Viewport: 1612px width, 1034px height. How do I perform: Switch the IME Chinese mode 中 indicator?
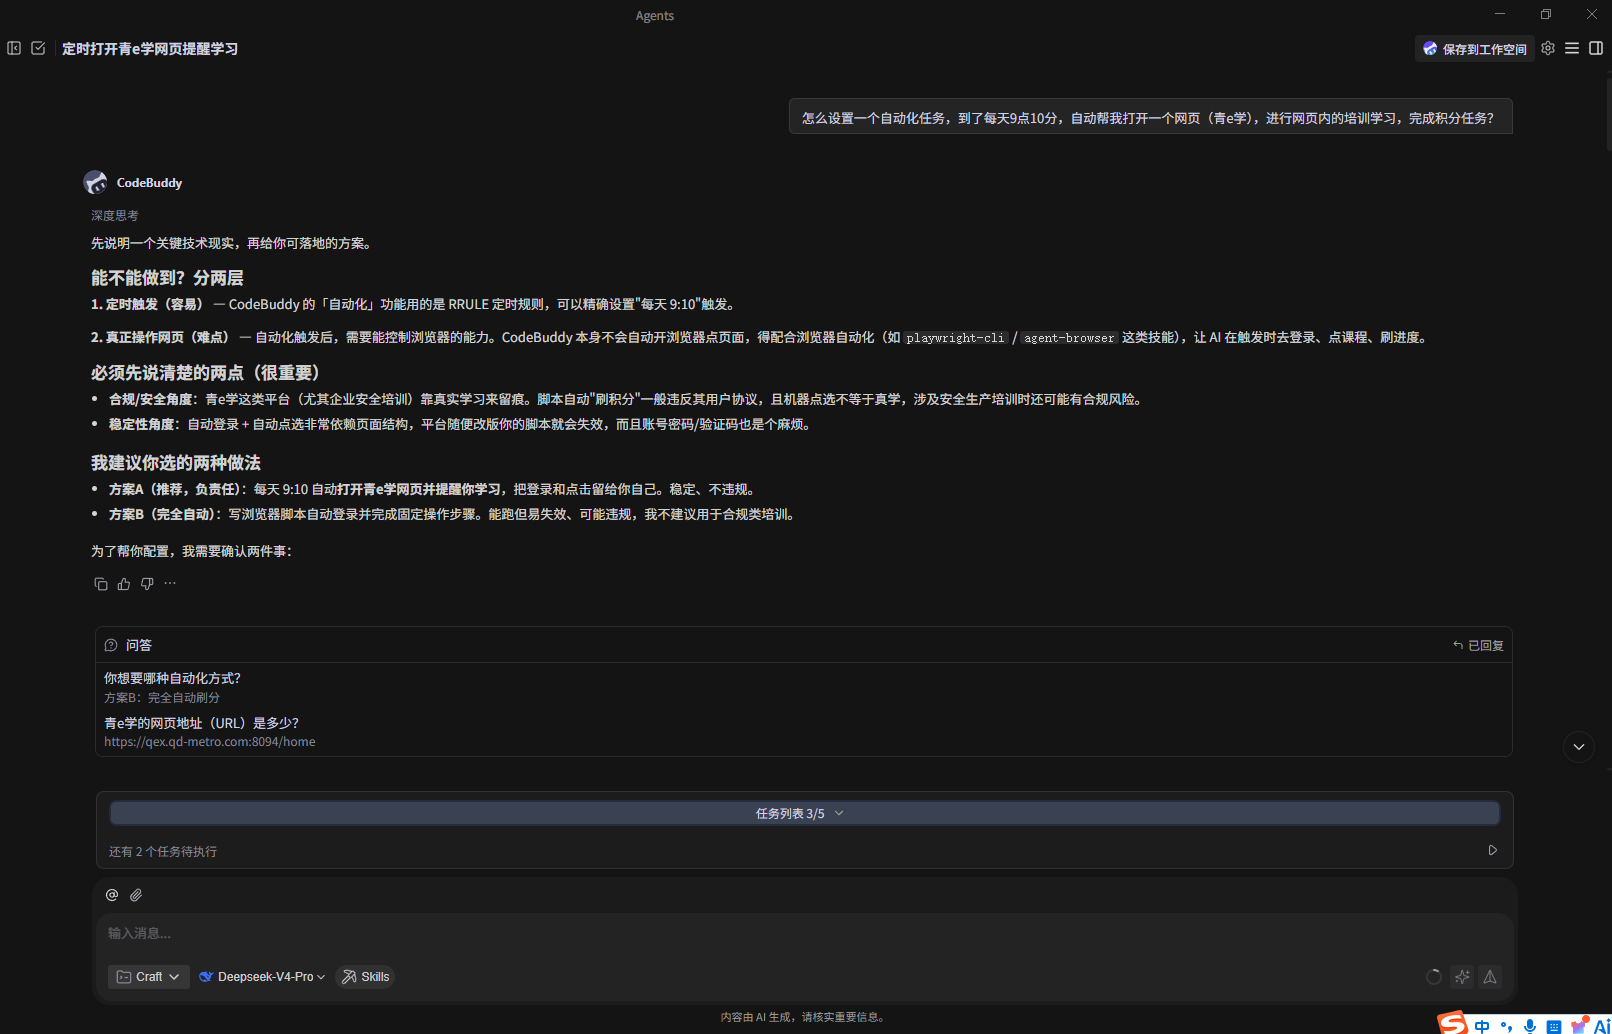point(1482,1026)
